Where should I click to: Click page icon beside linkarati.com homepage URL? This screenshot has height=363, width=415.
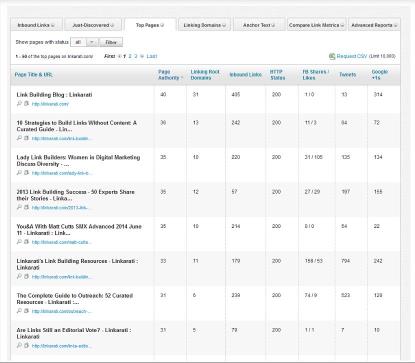pos(26,104)
